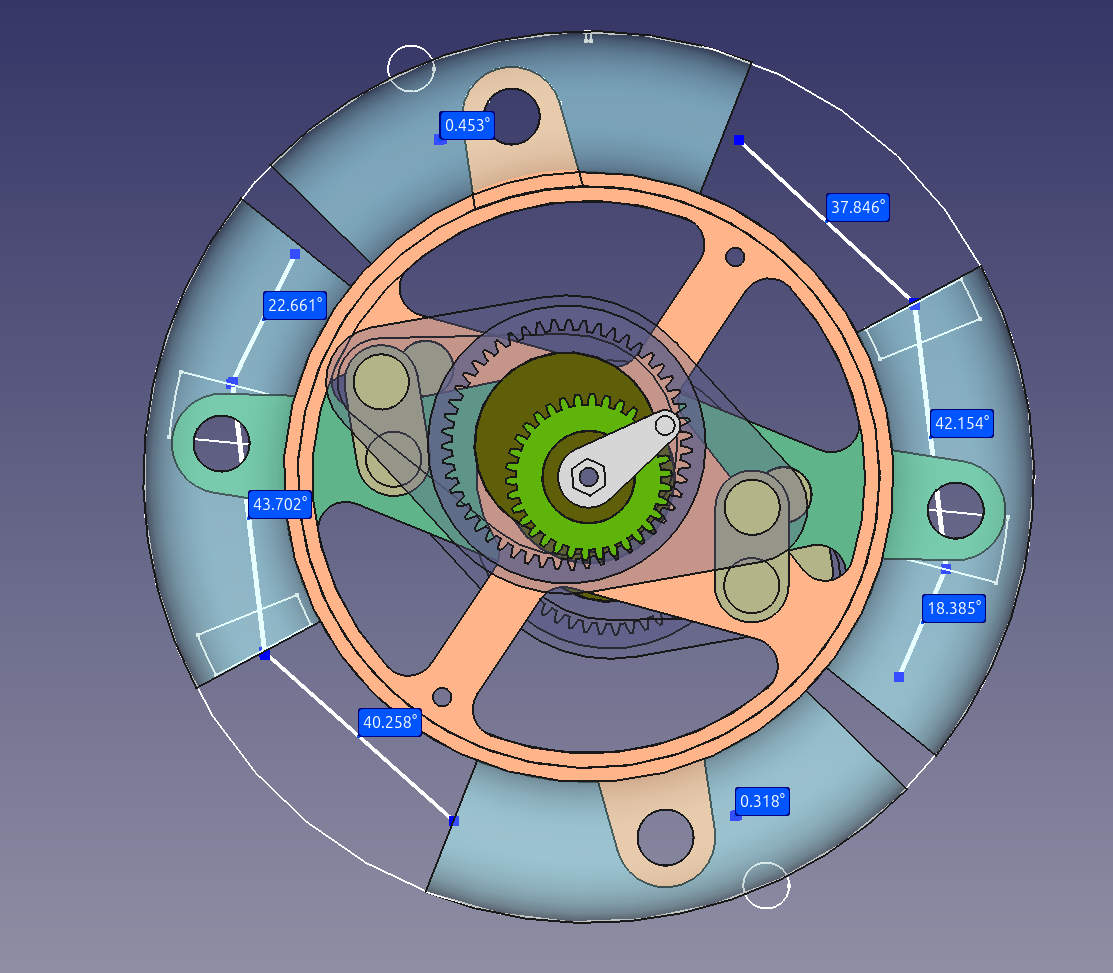1113x973 pixels.
Task: Click the empty sketch circle near top-left rim
Action: click(411, 68)
